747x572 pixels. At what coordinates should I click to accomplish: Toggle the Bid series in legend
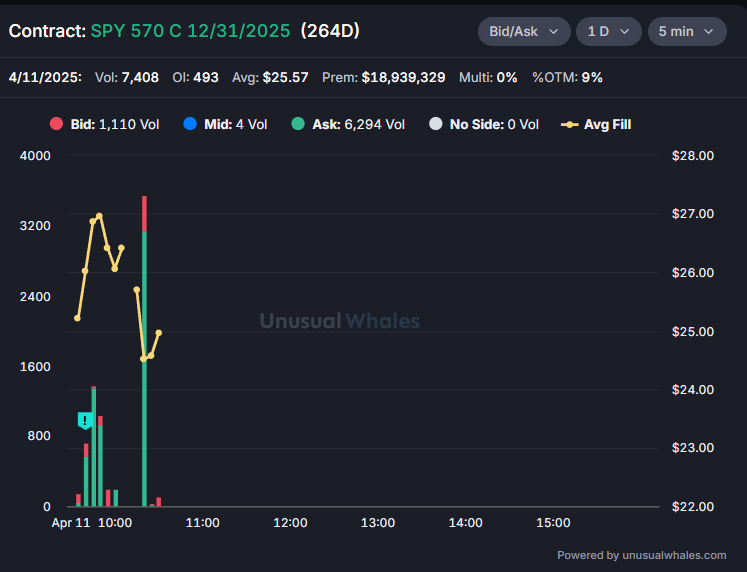pos(104,124)
